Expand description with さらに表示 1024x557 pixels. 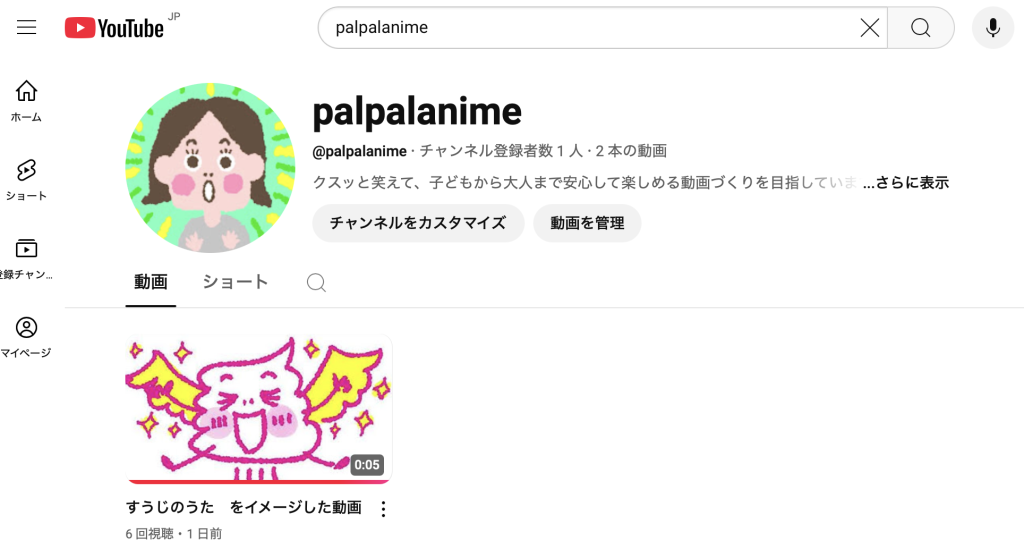[905, 183]
